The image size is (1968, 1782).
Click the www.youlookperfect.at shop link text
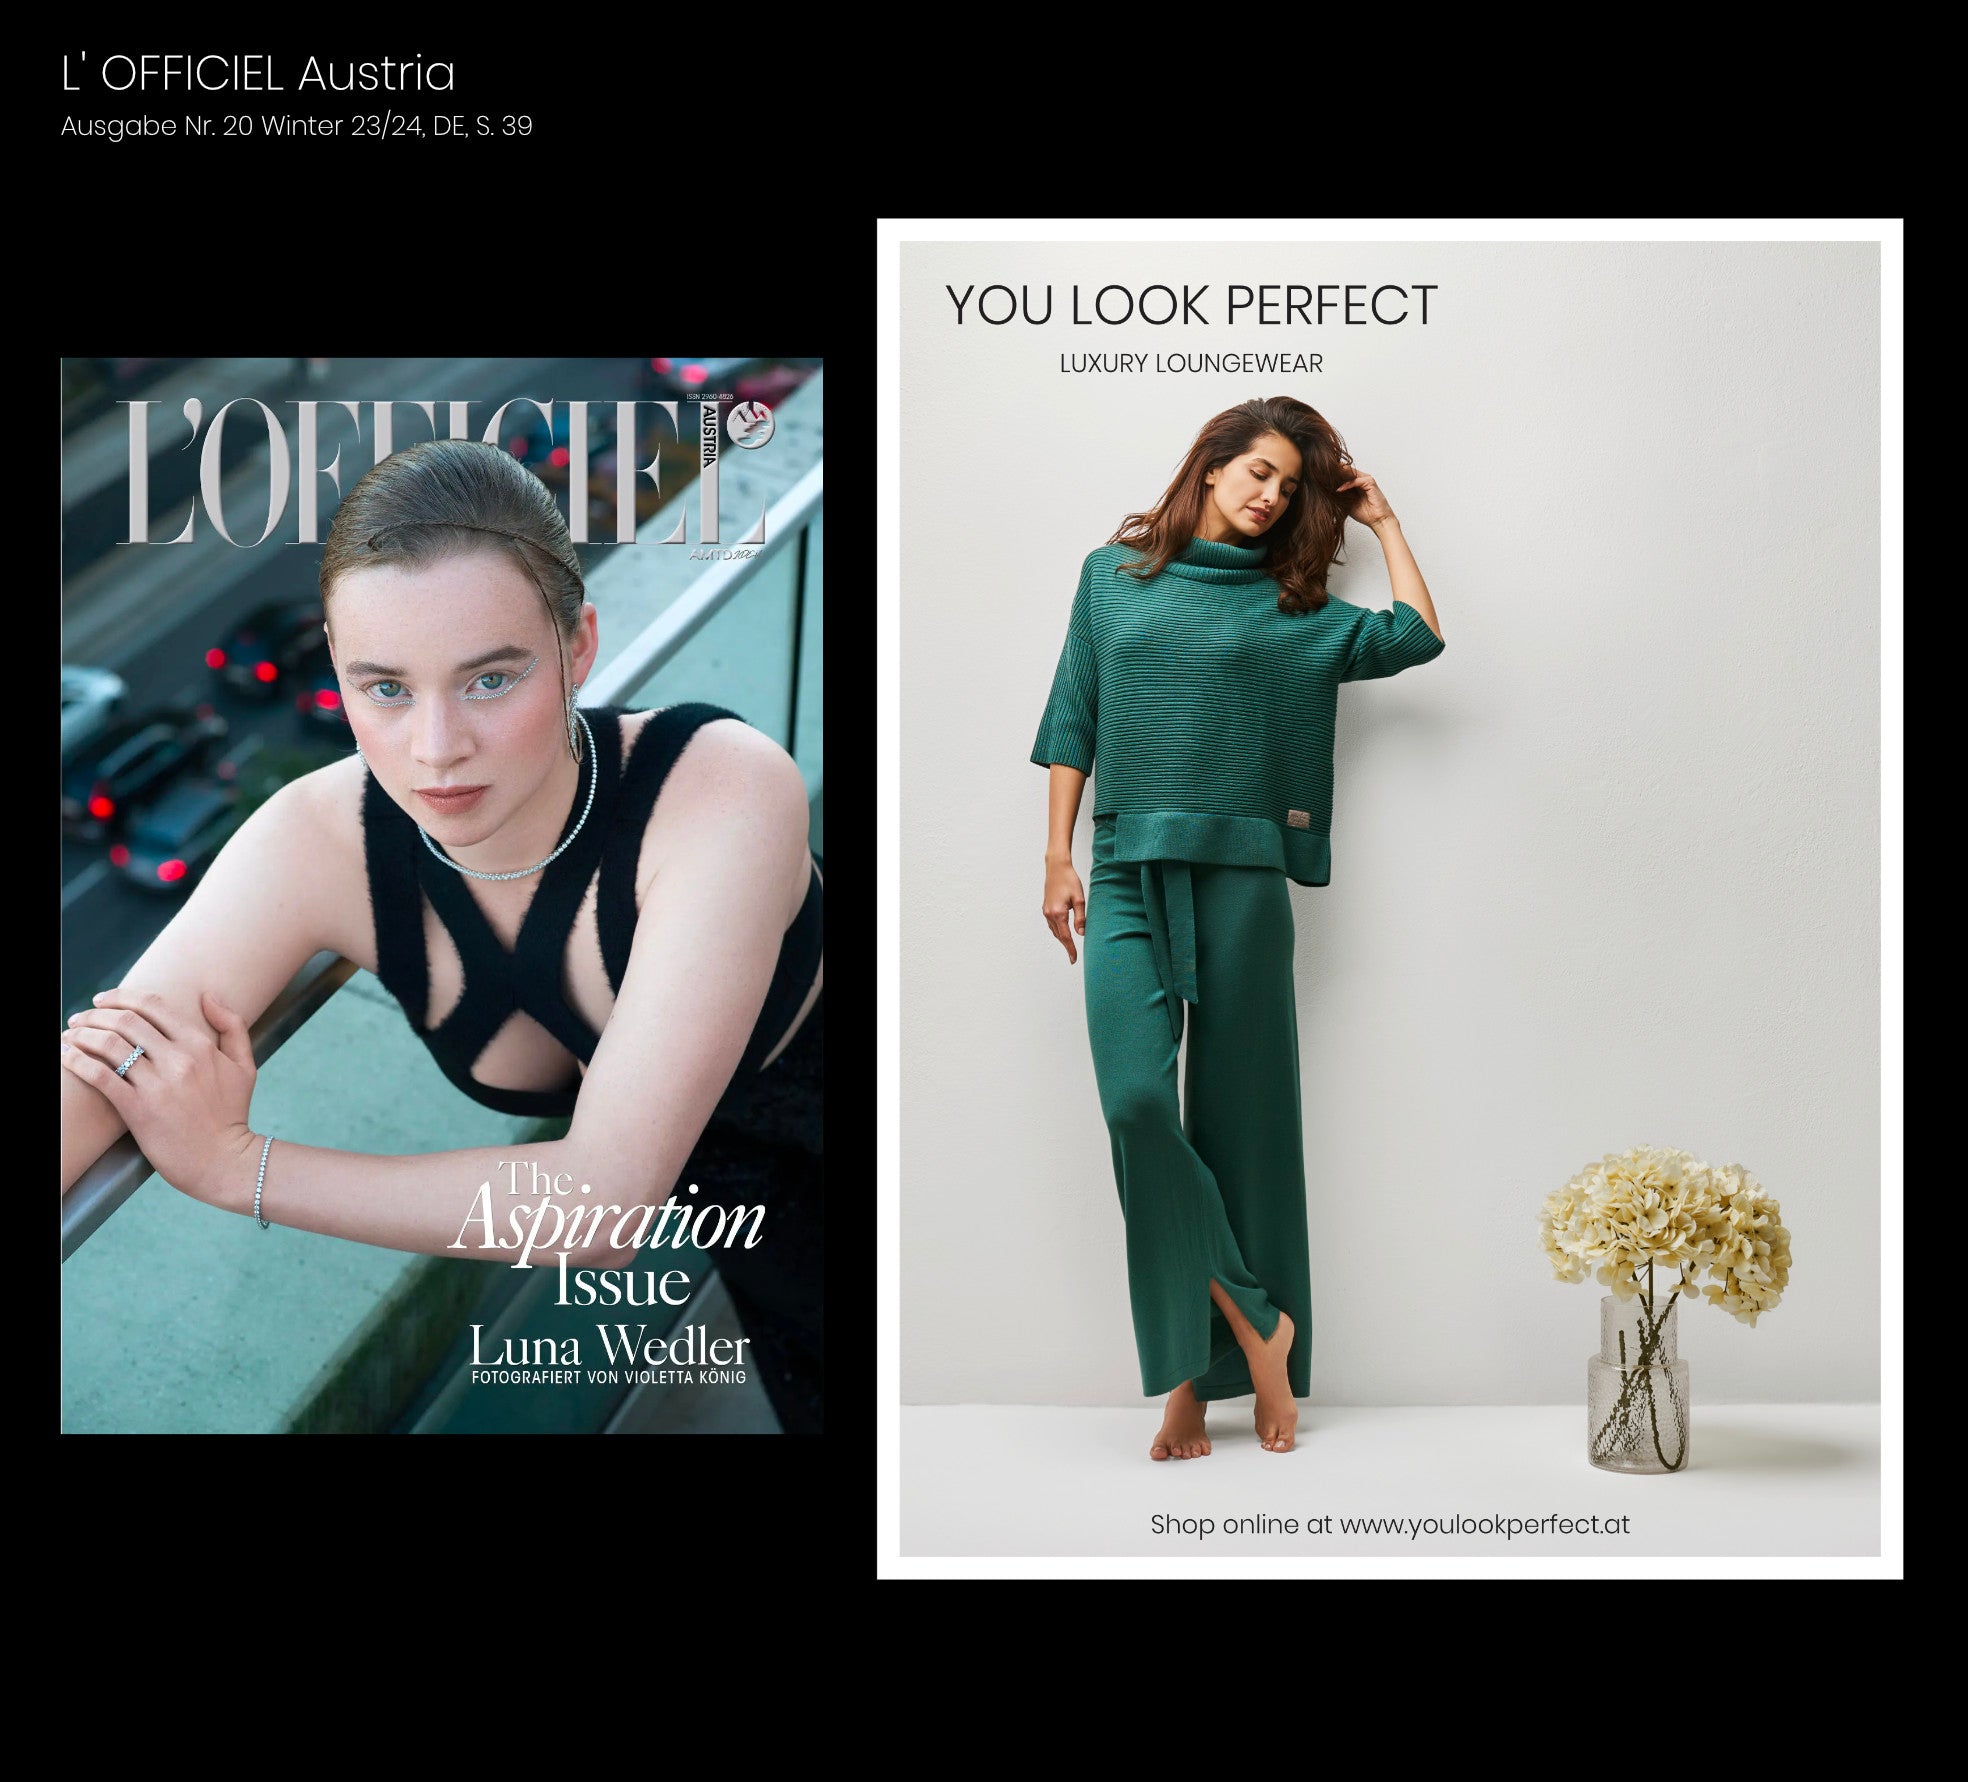click(1484, 1524)
